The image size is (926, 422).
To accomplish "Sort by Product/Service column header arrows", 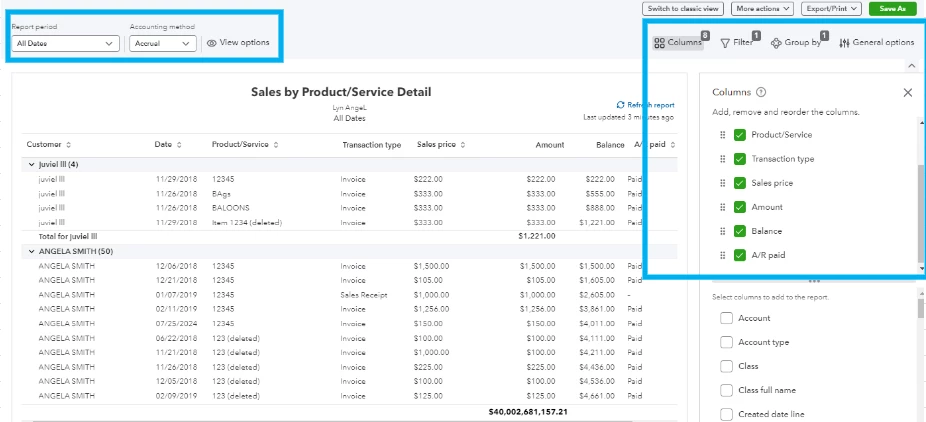I will pos(276,145).
